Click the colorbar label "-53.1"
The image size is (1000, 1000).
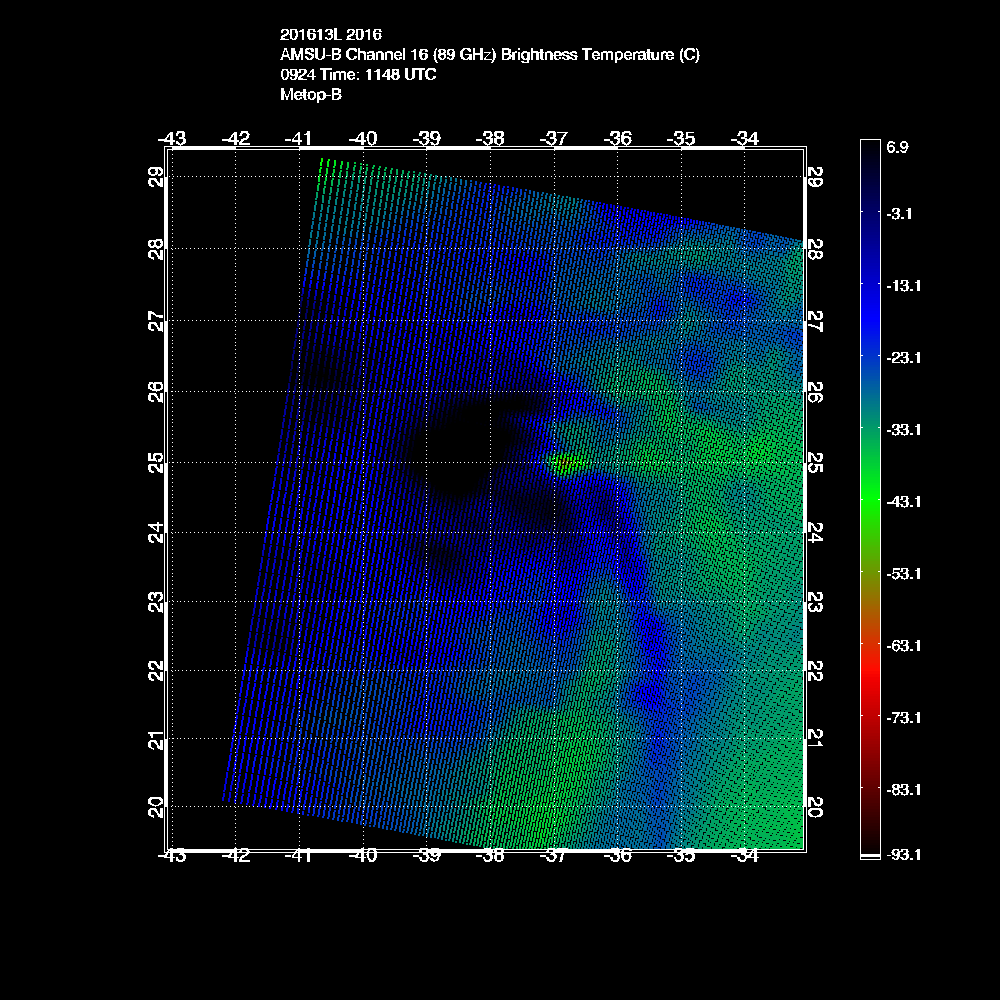pyautogui.click(x=904, y=574)
